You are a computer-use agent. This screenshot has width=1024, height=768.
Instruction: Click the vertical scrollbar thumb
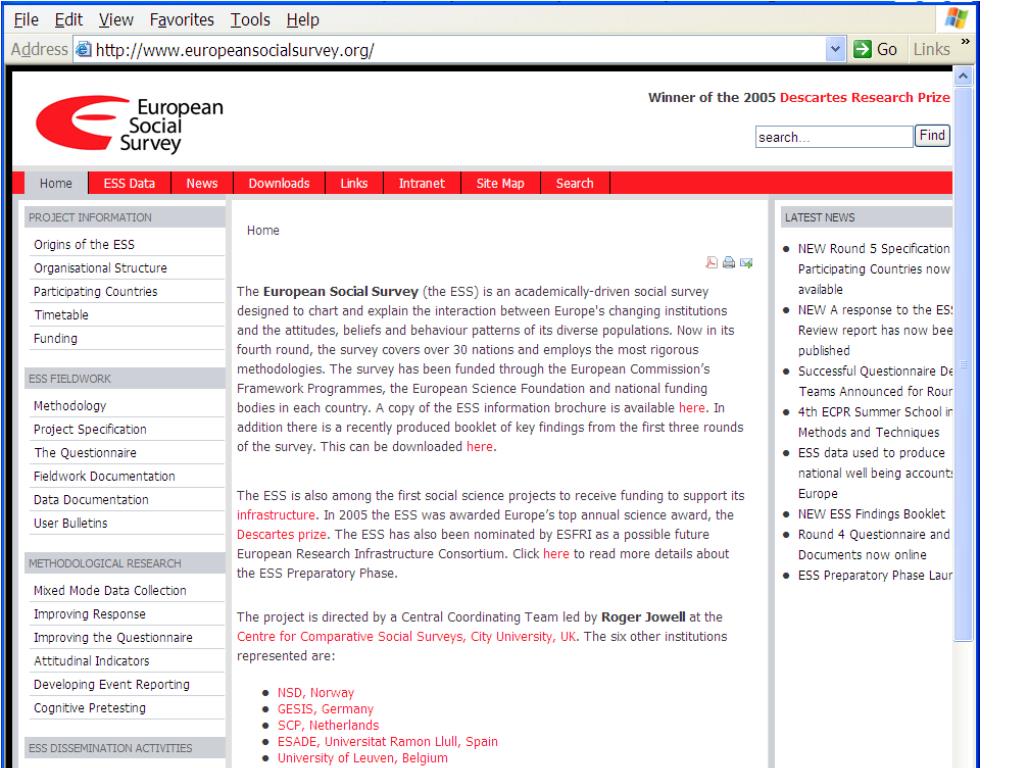click(x=963, y=364)
